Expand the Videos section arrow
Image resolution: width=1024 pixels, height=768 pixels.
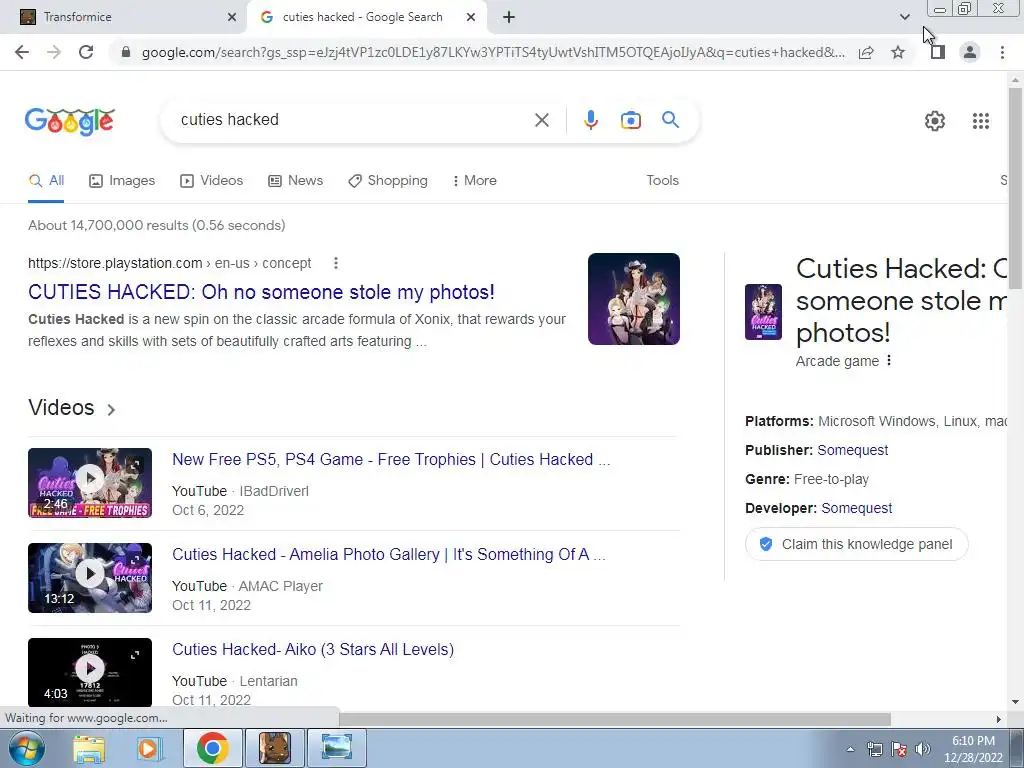click(x=111, y=409)
